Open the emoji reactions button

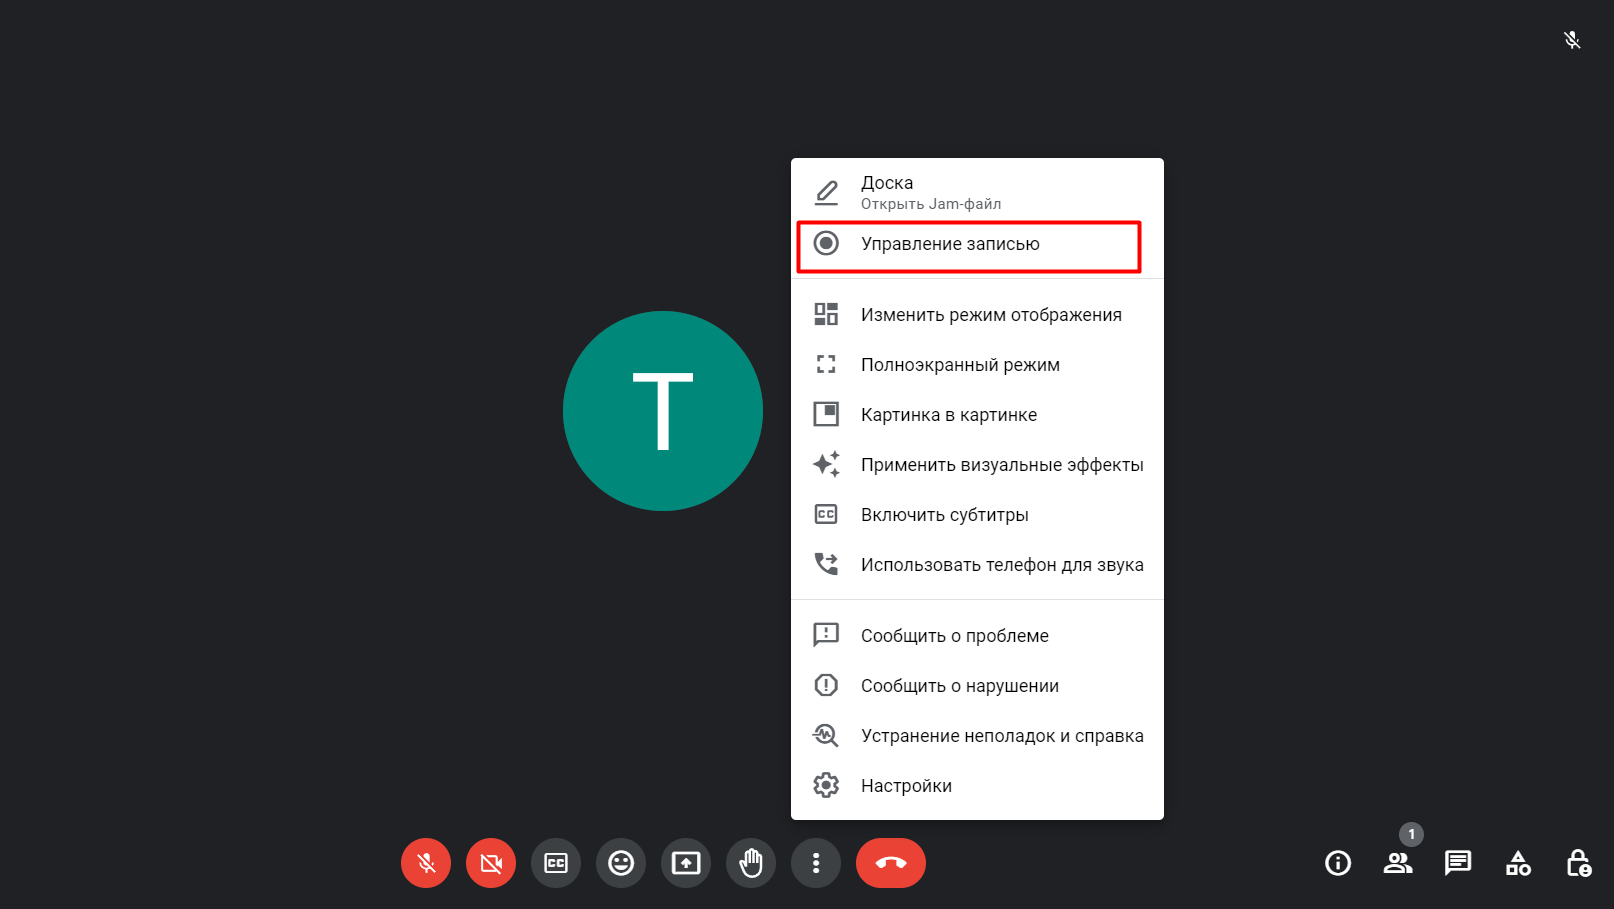[x=621, y=863]
